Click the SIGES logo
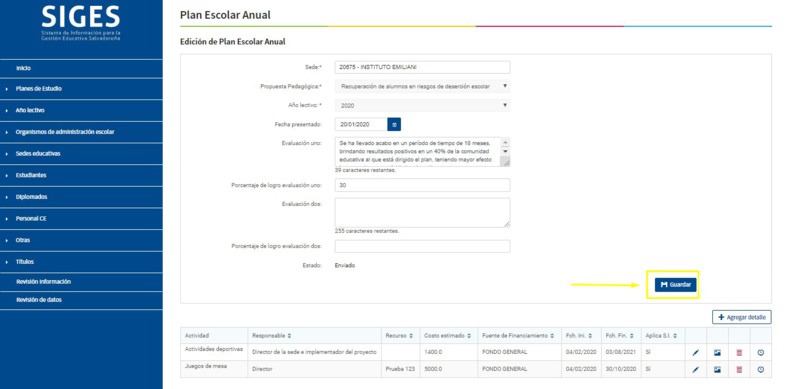The width and height of the screenshot is (789, 389). [81, 23]
